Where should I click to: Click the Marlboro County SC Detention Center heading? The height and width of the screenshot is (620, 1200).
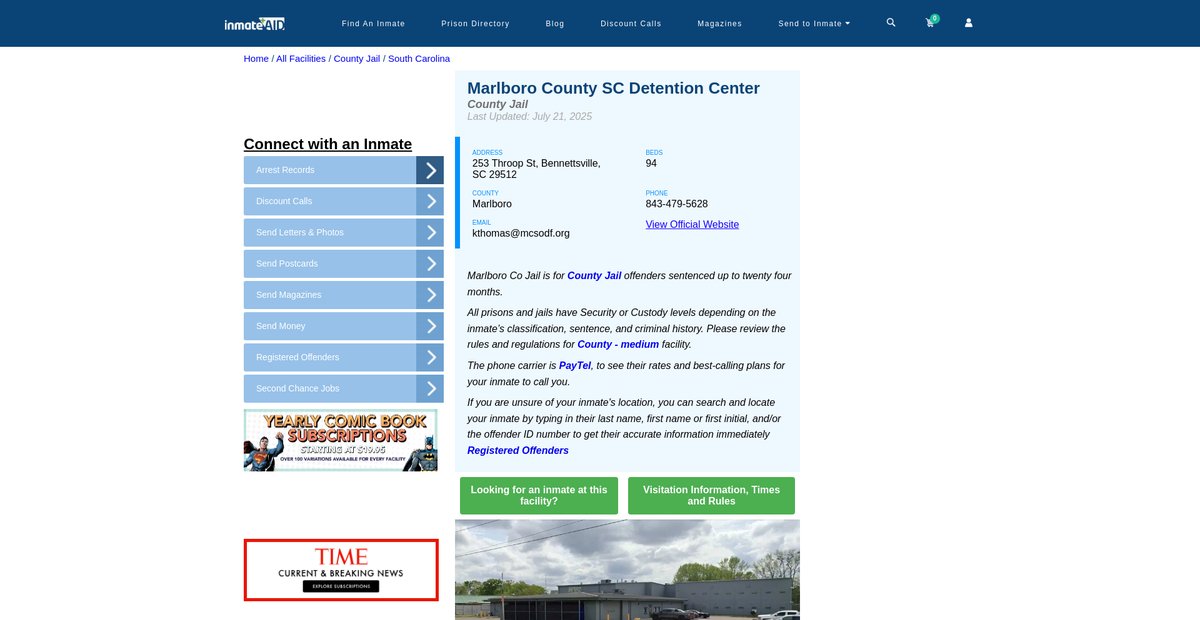613,88
